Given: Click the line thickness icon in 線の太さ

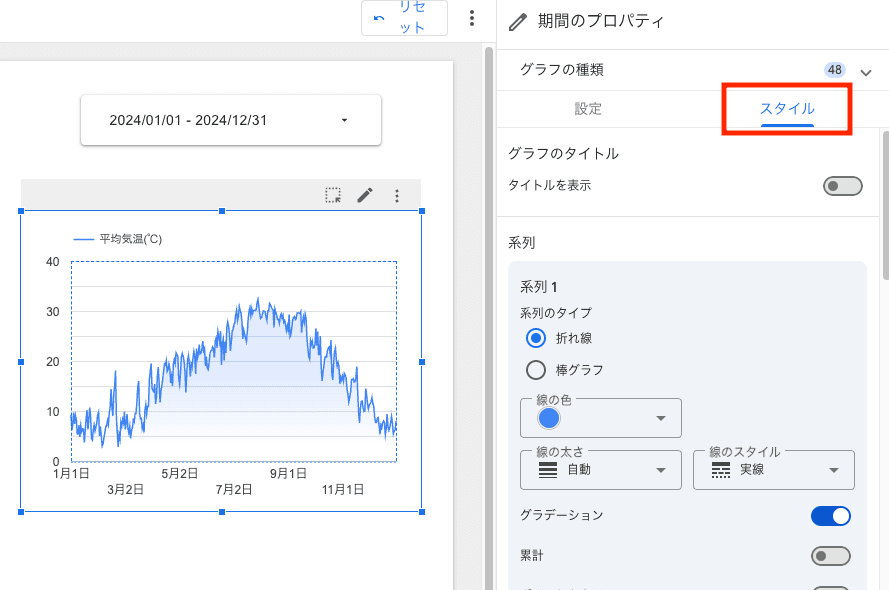Looking at the screenshot, I should coord(547,470).
